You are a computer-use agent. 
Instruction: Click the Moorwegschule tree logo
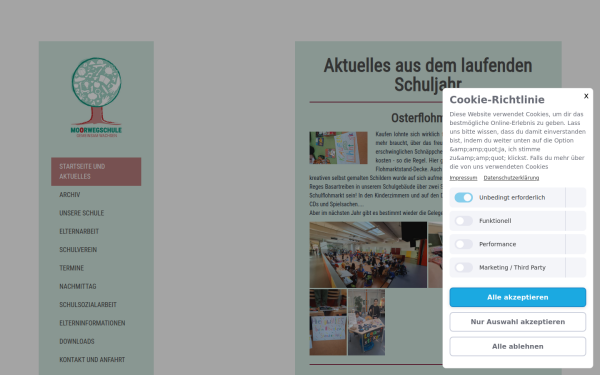coord(96,98)
